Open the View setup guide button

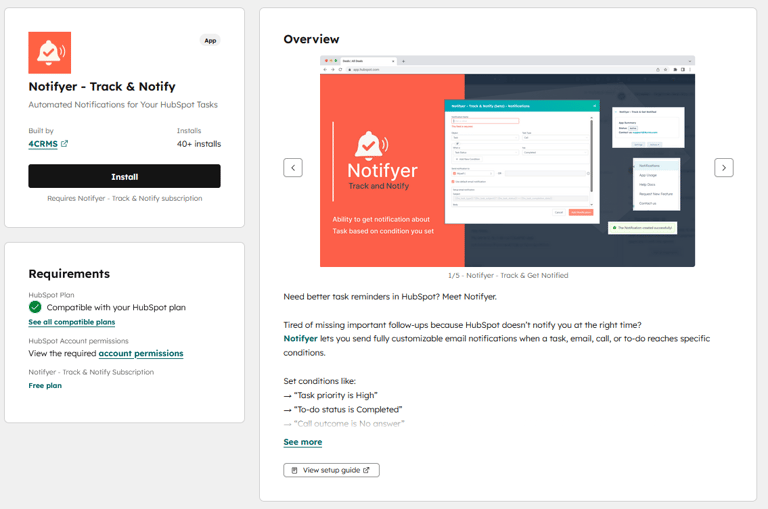tap(331, 470)
